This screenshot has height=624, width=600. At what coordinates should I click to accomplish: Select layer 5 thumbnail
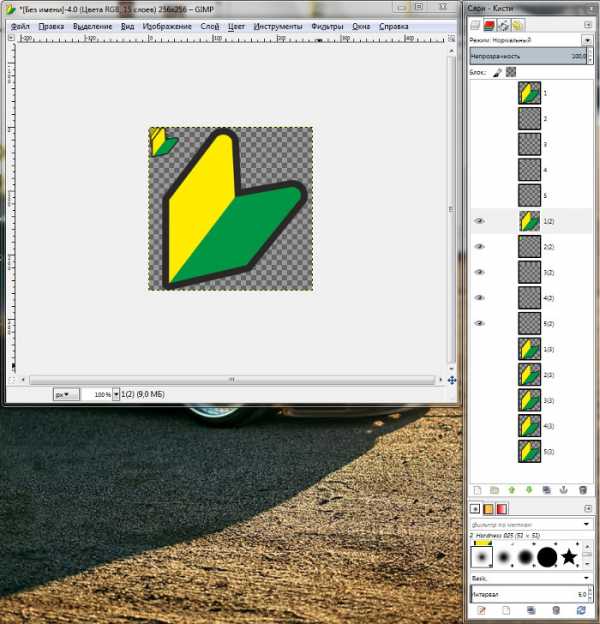coord(529,195)
